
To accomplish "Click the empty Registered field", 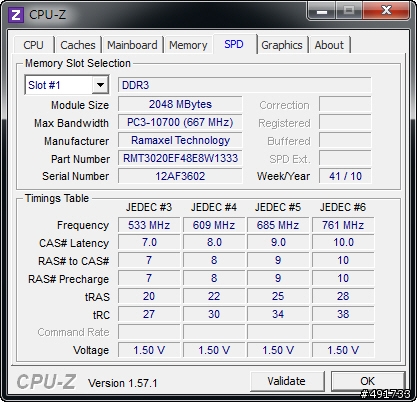I will [345, 122].
